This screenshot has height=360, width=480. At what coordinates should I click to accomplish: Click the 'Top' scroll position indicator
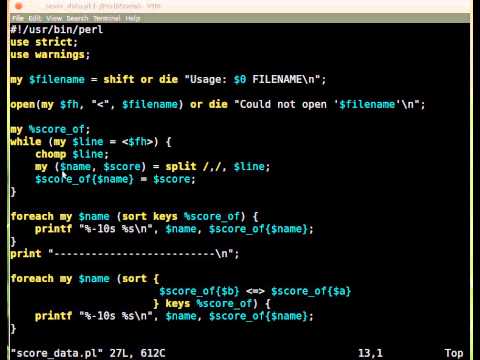pos(454,353)
